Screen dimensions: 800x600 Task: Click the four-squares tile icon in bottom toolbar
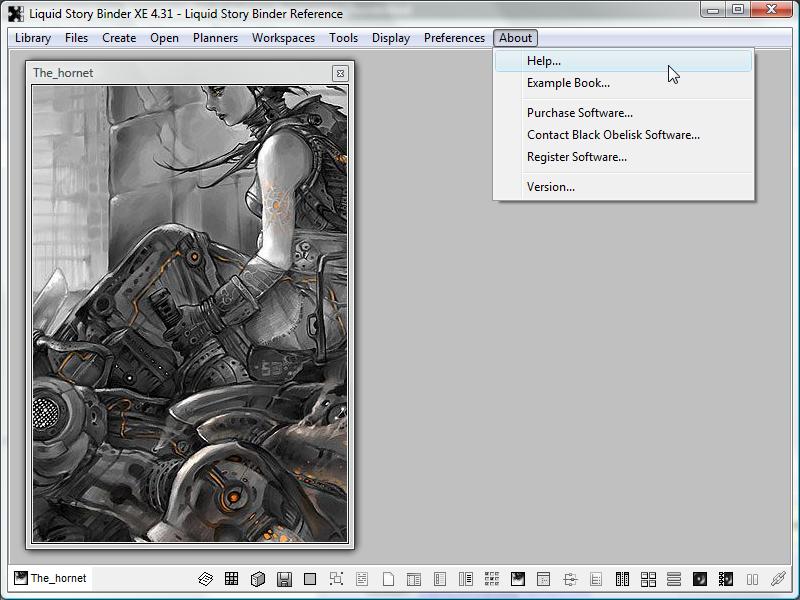(648, 579)
